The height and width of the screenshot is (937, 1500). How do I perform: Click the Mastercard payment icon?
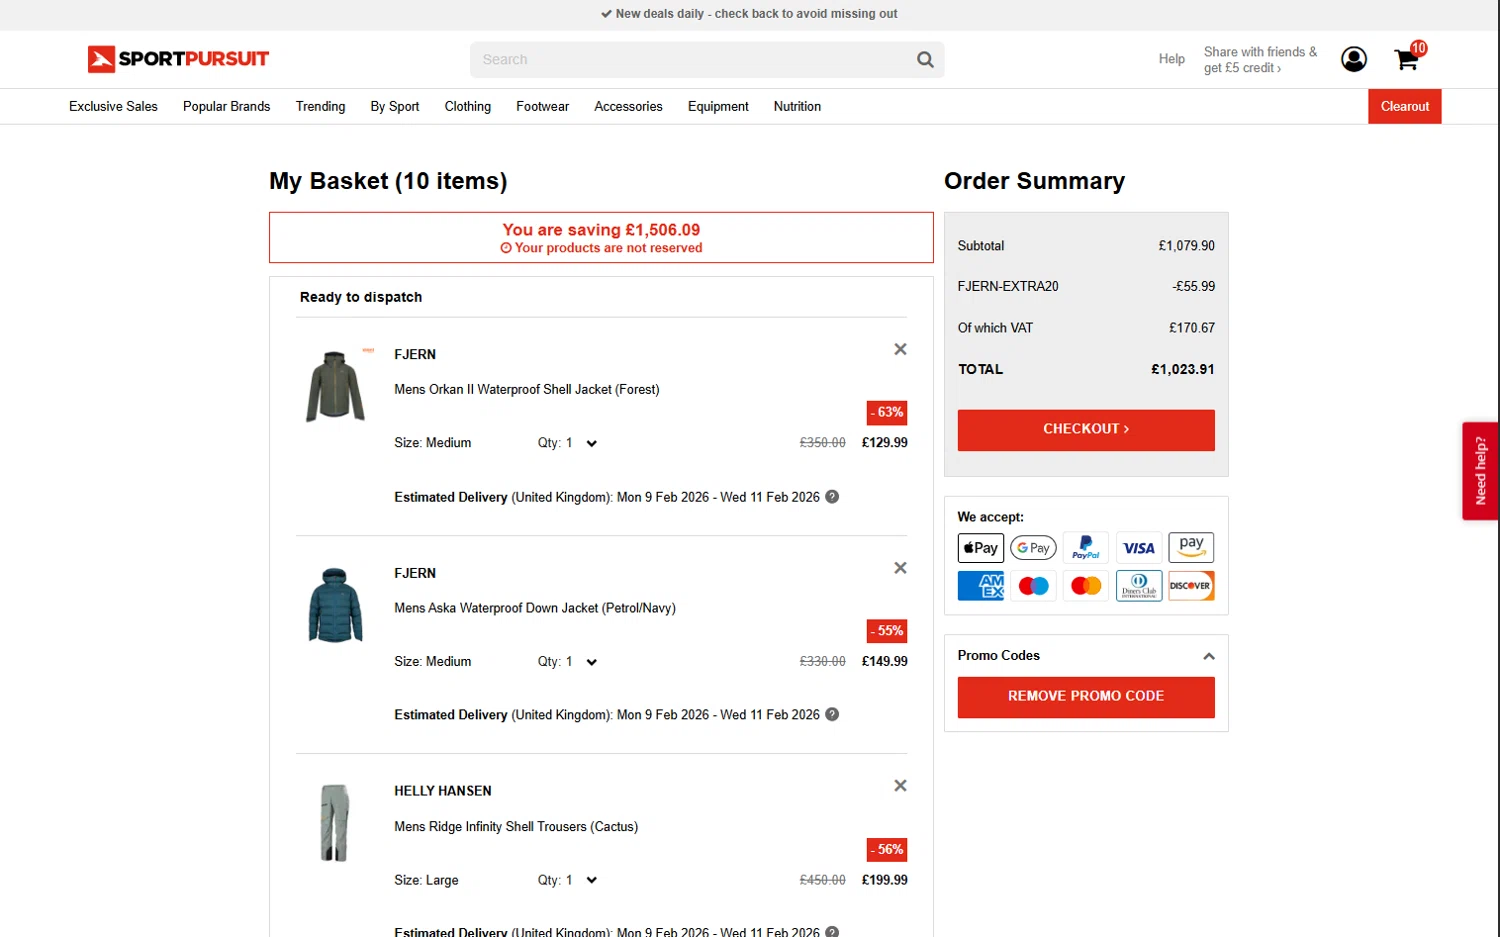click(x=1086, y=586)
